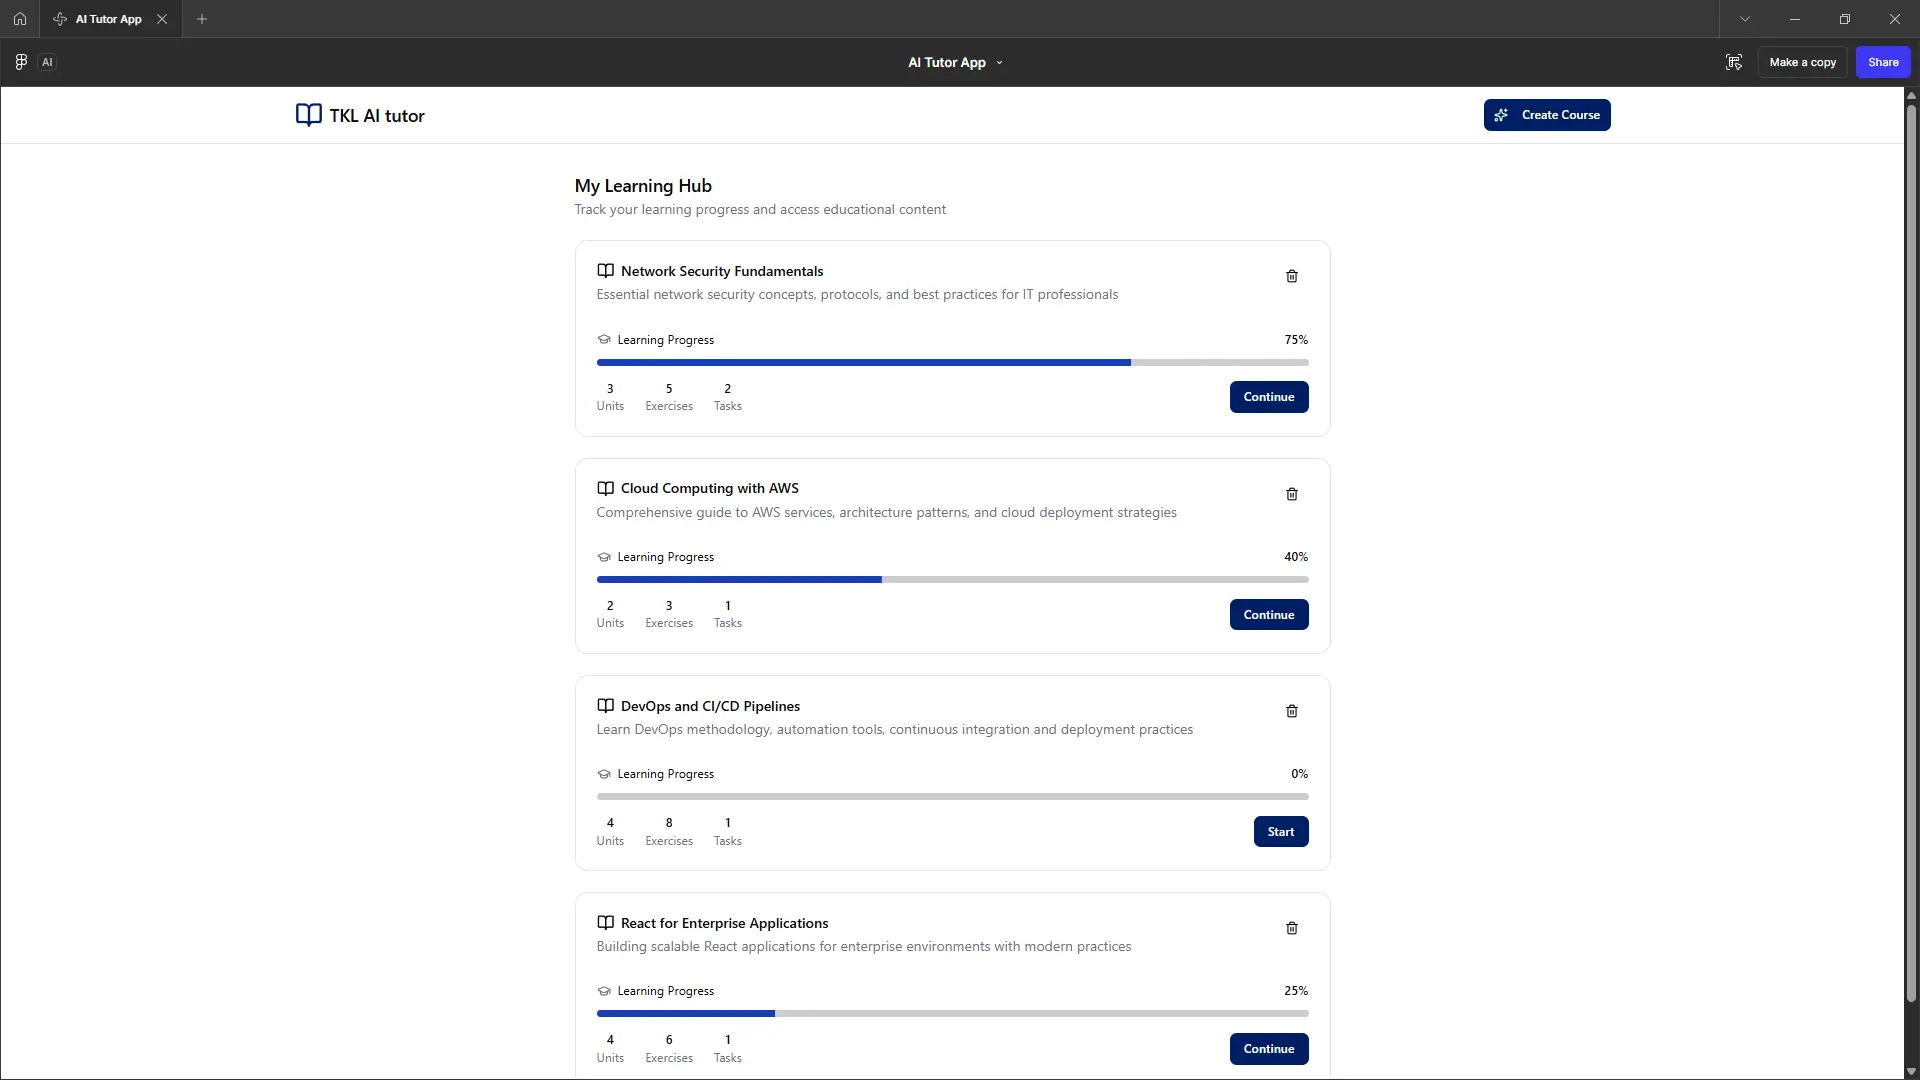This screenshot has width=1920, height=1080.
Task: Select the AI Tutor App tab
Action: pos(107,18)
